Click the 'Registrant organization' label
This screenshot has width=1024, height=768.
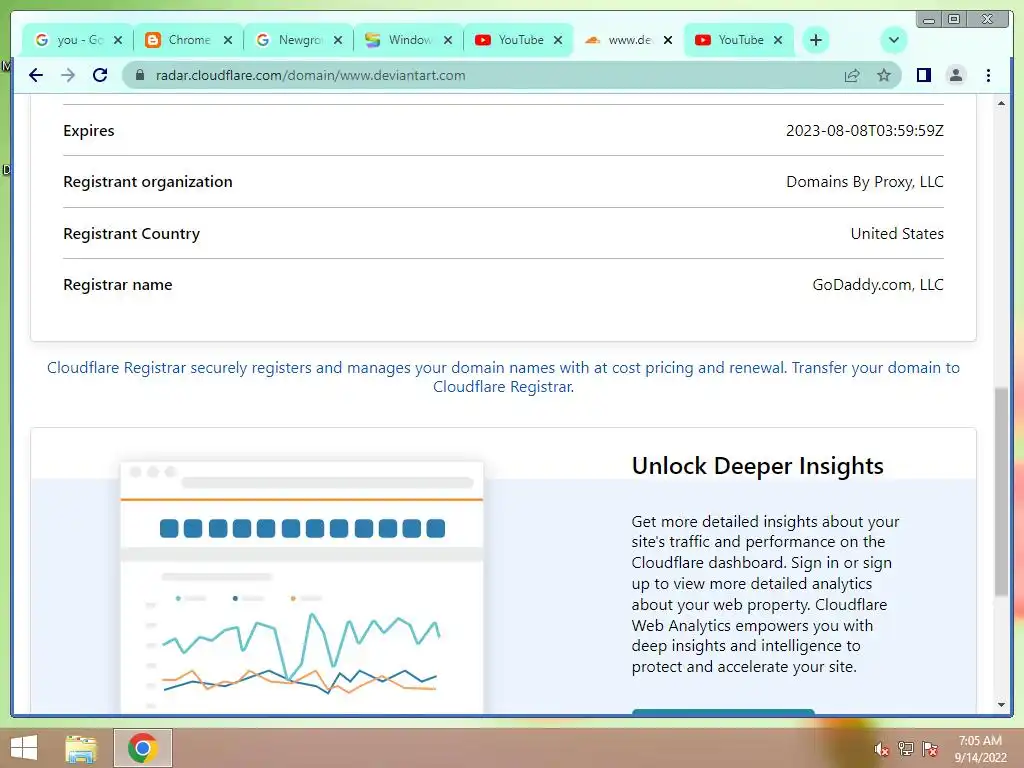[148, 182]
